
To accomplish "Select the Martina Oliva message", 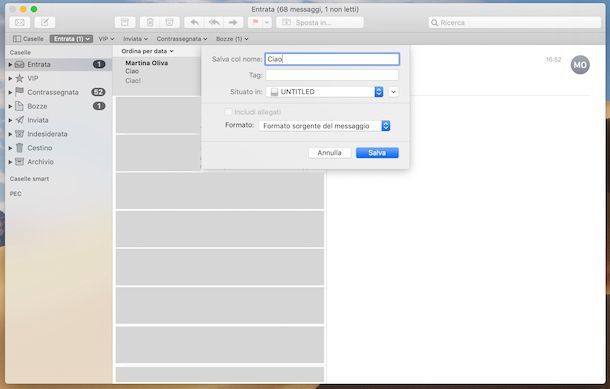I will point(158,76).
